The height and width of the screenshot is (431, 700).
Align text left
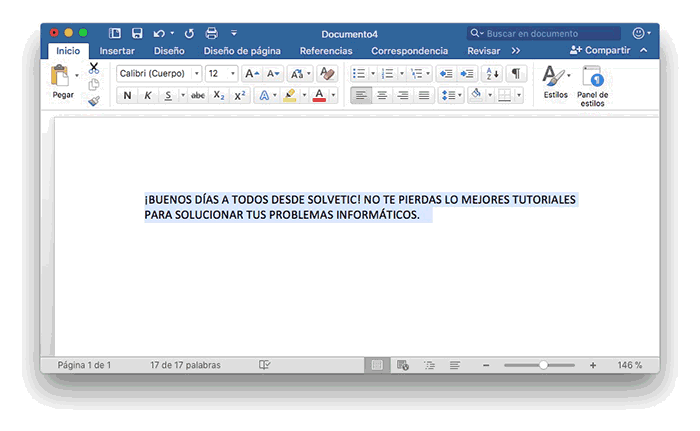[x=361, y=95]
